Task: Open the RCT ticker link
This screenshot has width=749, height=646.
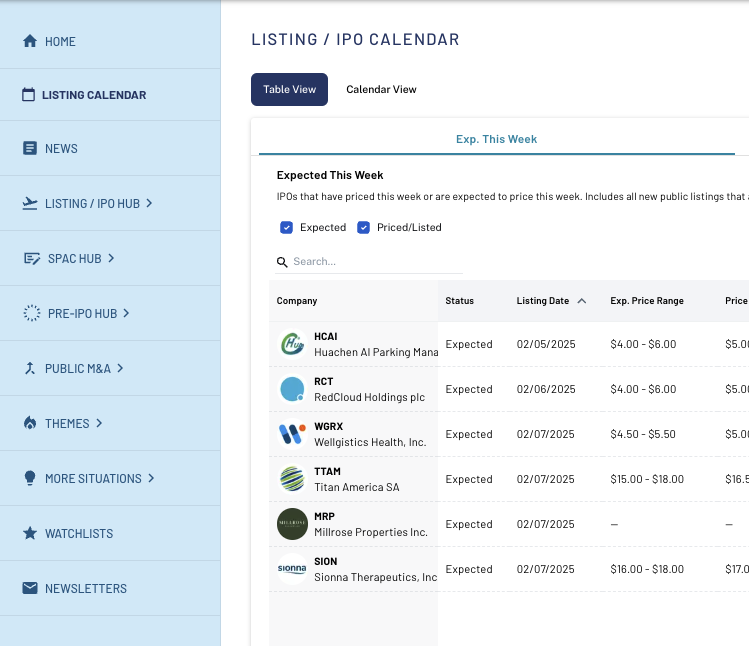Action: 324,381
